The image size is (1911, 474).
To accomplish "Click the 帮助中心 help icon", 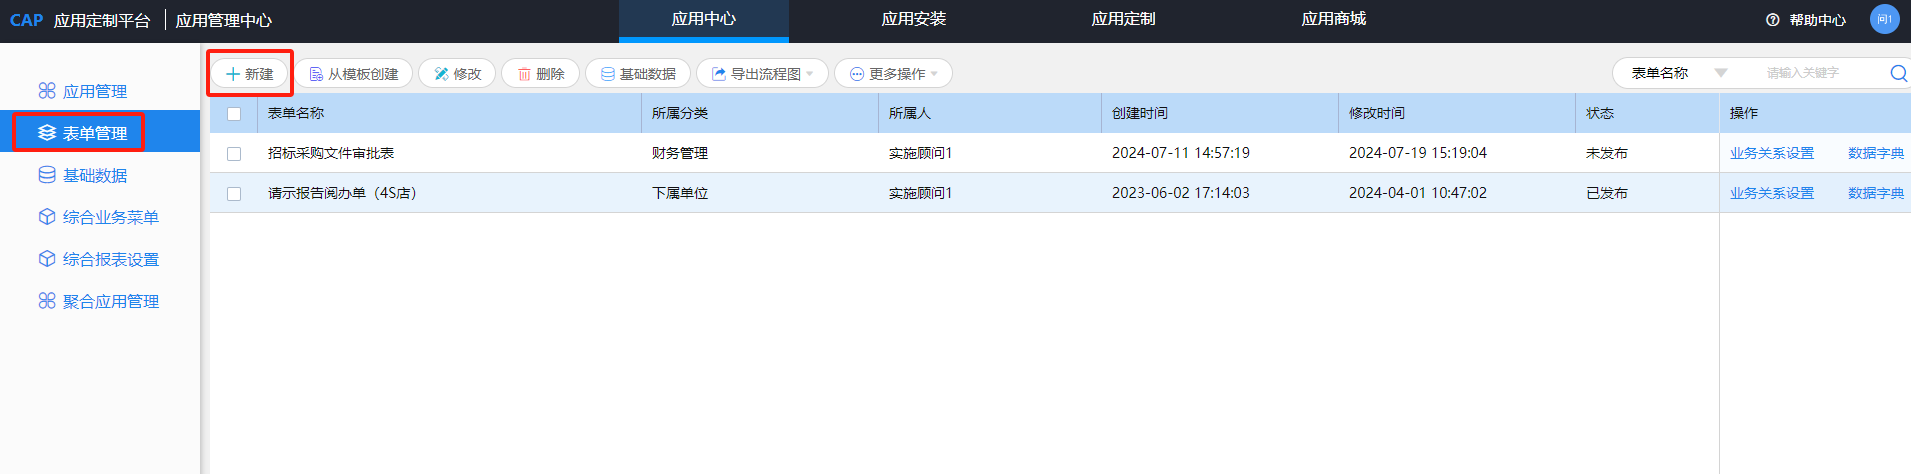I will click(x=1773, y=20).
